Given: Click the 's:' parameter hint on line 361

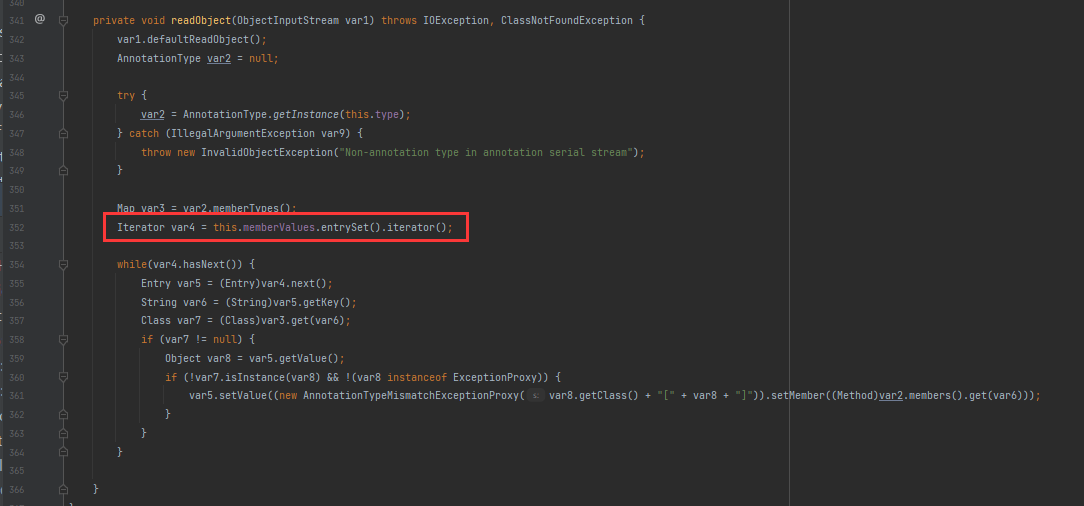Looking at the screenshot, I should tap(537, 395).
